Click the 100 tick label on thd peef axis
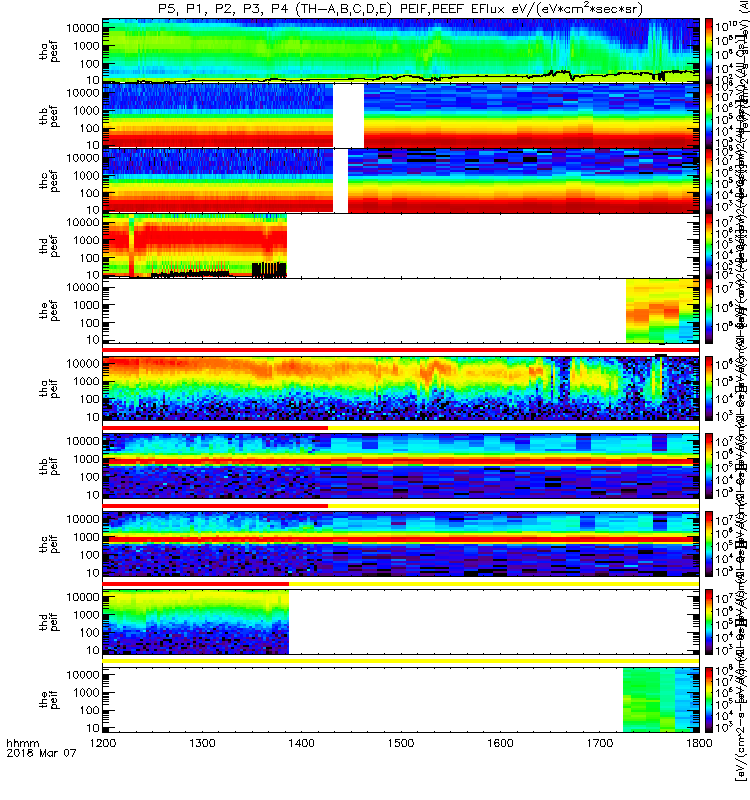This screenshot has height=800, width=750. pyautogui.click(x=89, y=258)
